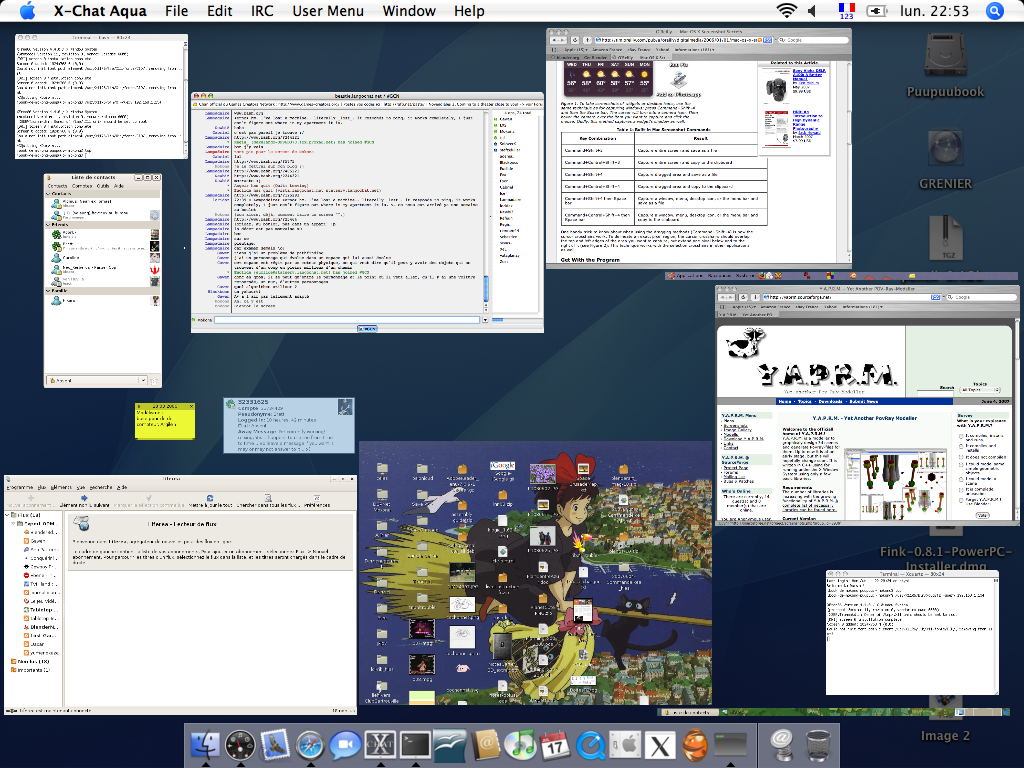Click the volume speaker icon in menu bar
1024x768 pixels.
click(812, 10)
